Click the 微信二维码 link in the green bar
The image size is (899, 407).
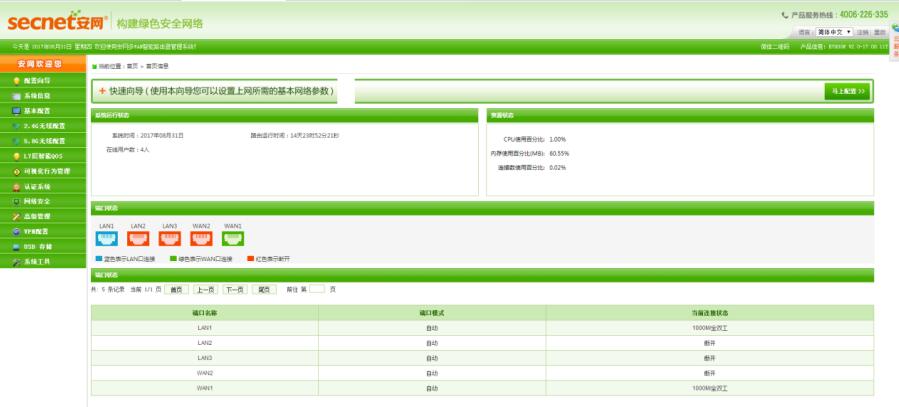point(775,46)
